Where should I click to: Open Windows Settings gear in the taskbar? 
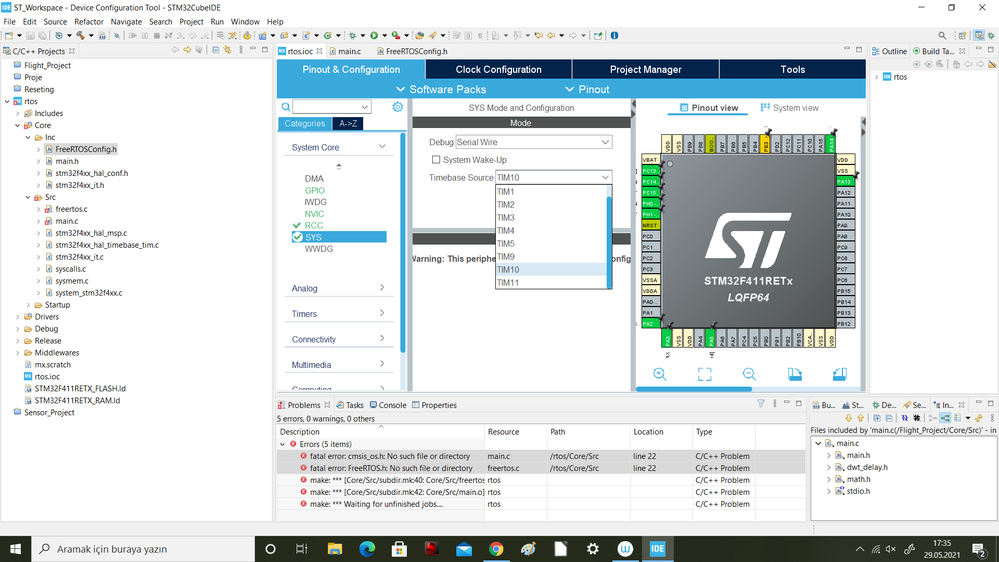tap(593, 549)
